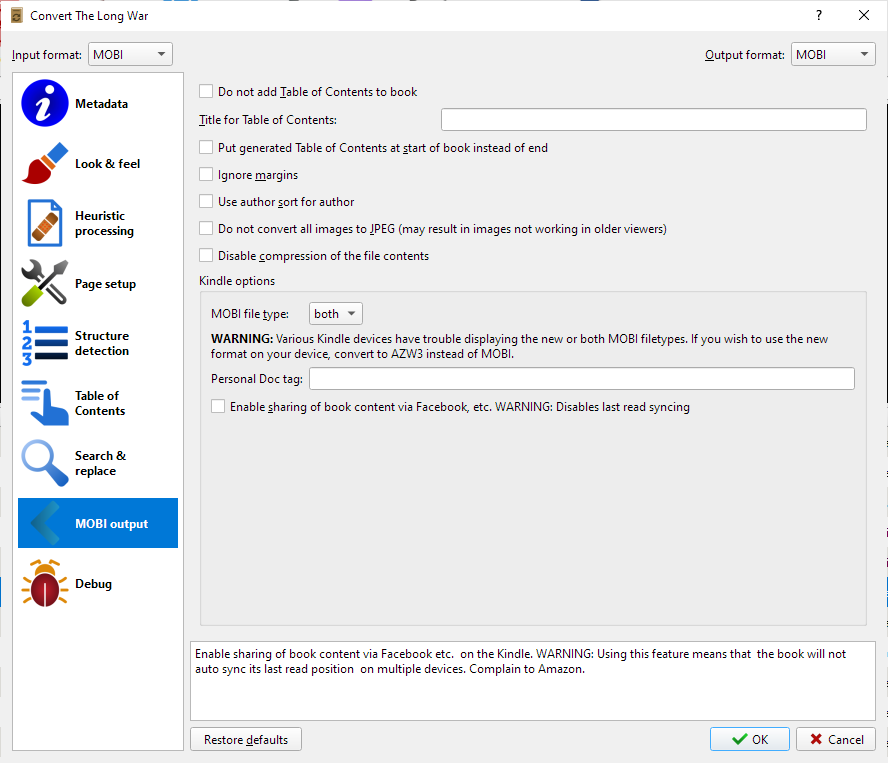Click the Structure detection numbered list icon
The width and height of the screenshot is (888, 763).
point(45,343)
